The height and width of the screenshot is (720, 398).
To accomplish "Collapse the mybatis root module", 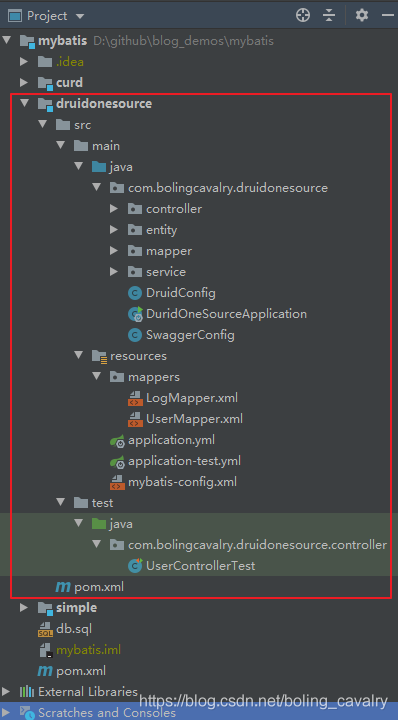I will [6, 40].
